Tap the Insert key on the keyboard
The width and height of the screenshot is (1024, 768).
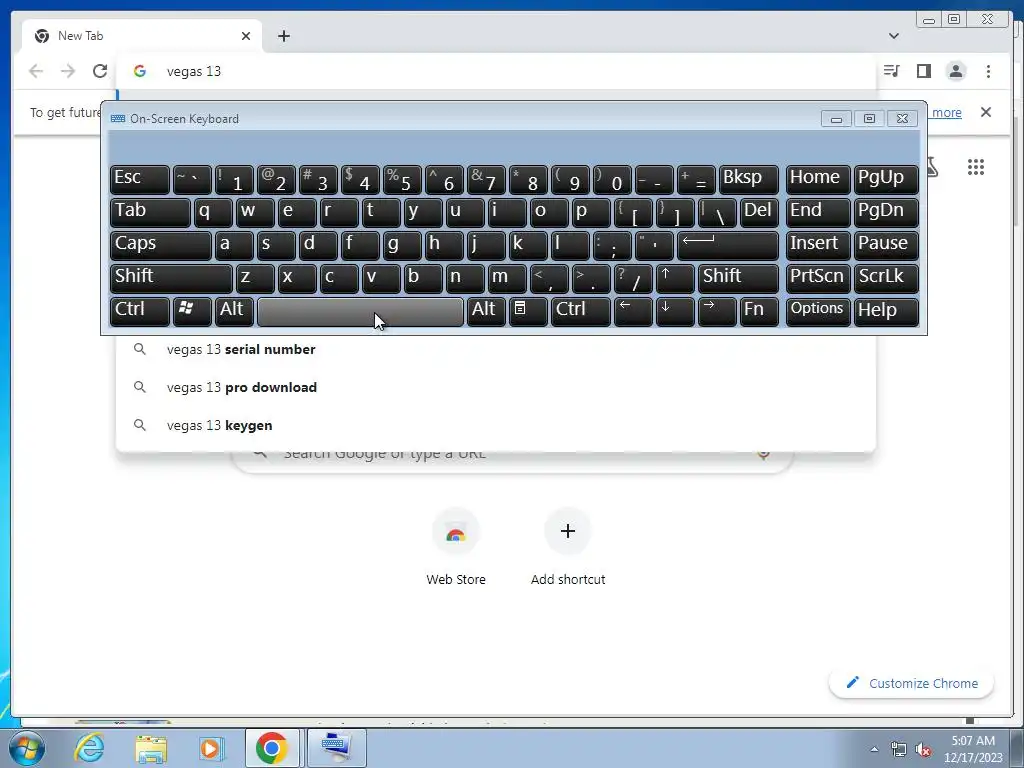click(x=818, y=245)
